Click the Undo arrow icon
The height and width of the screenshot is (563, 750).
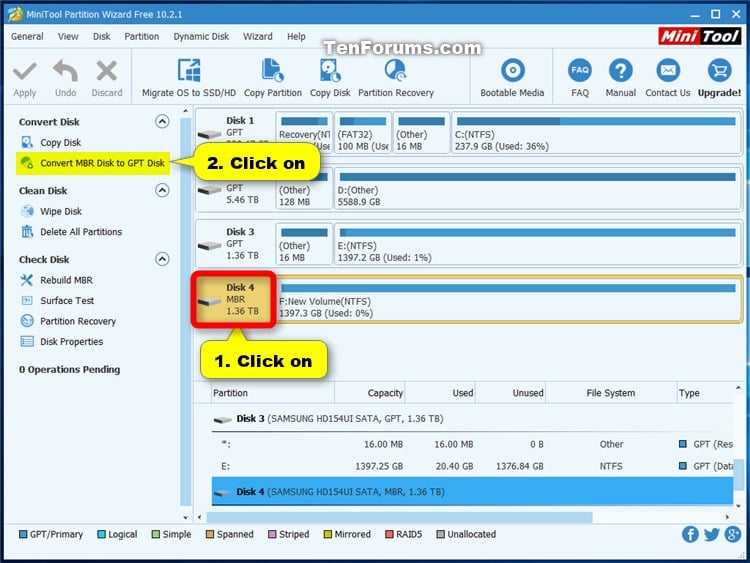tap(66, 71)
